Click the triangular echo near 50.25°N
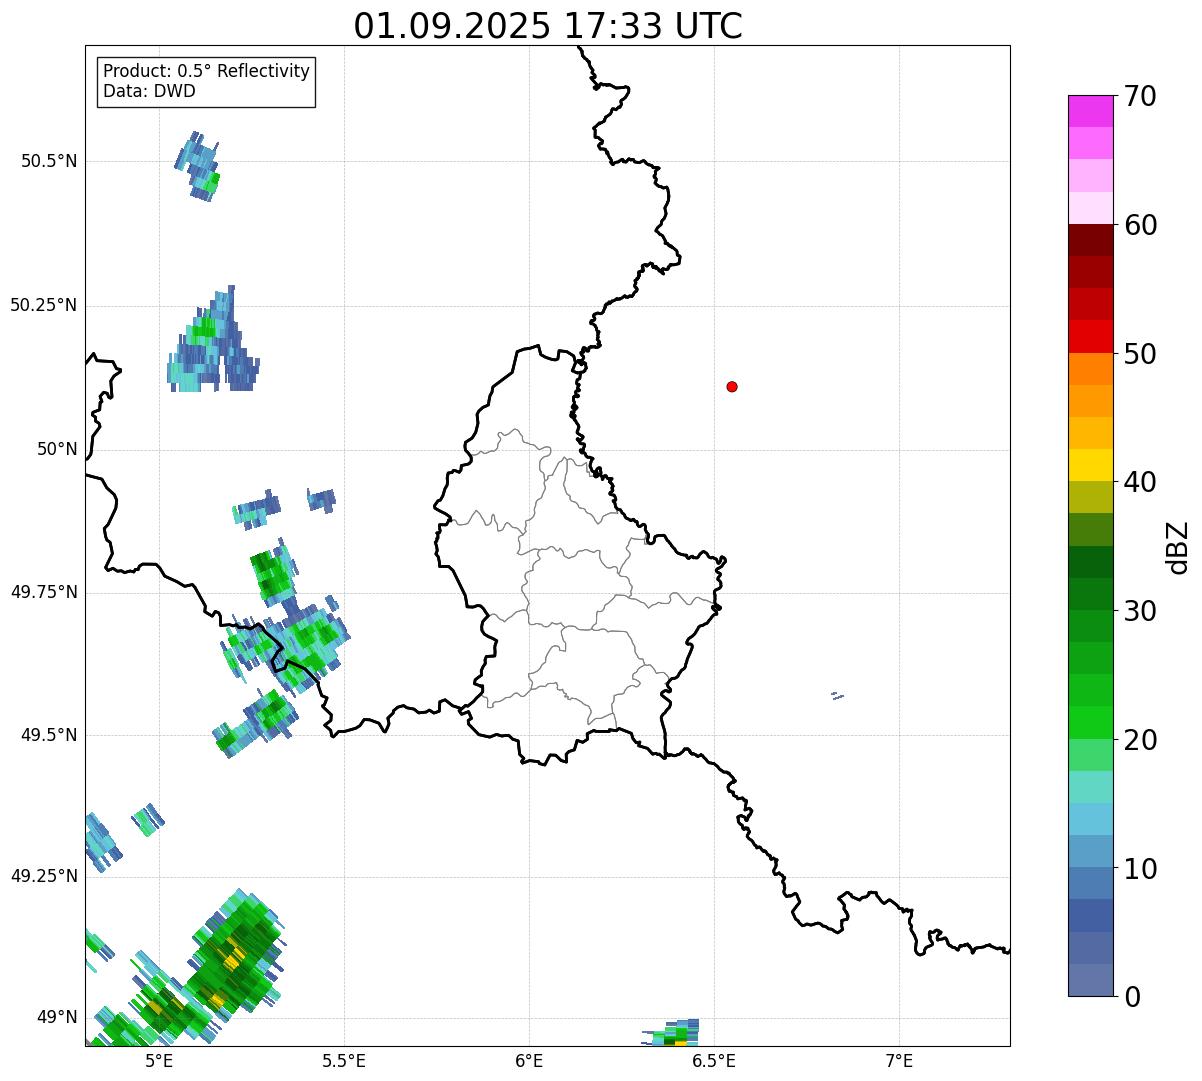 tap(212, 340)
